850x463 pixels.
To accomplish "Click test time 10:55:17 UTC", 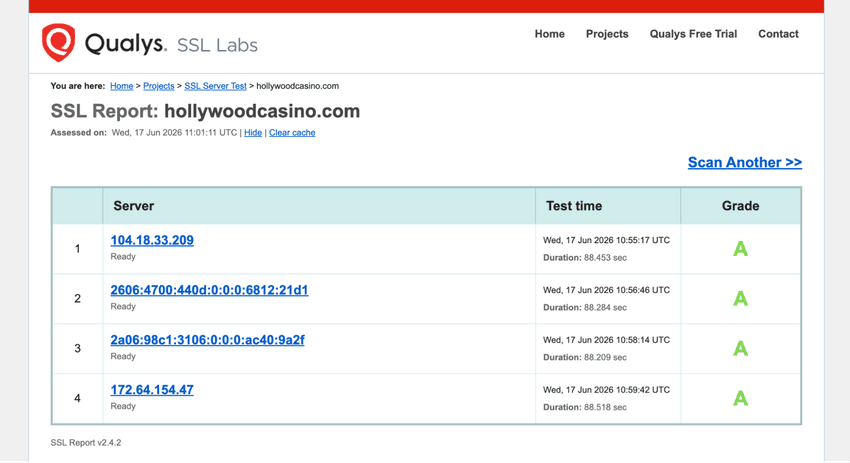I will (607, 240).
